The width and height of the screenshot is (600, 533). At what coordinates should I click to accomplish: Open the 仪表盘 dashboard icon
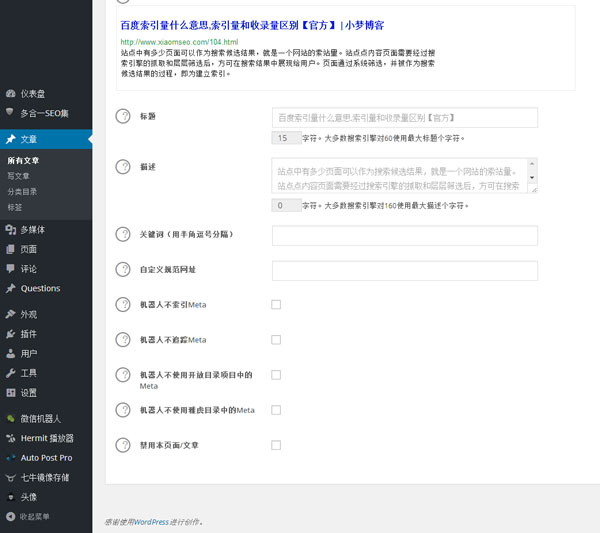point(11,93)
